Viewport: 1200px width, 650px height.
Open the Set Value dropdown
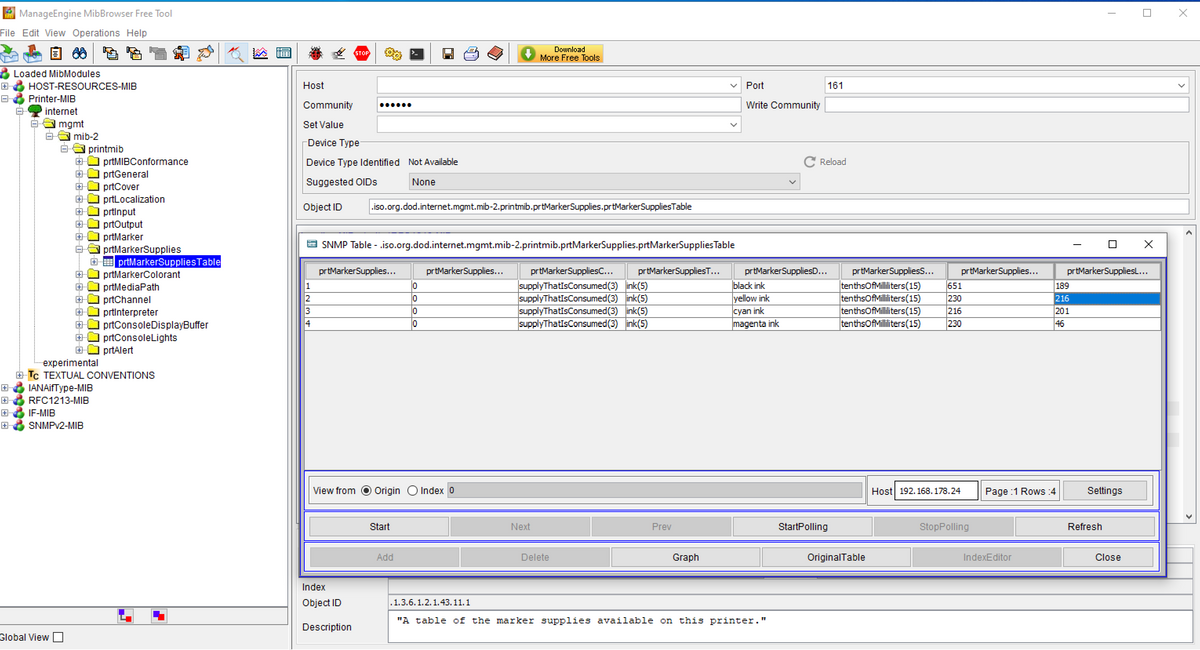coord(734,125)
